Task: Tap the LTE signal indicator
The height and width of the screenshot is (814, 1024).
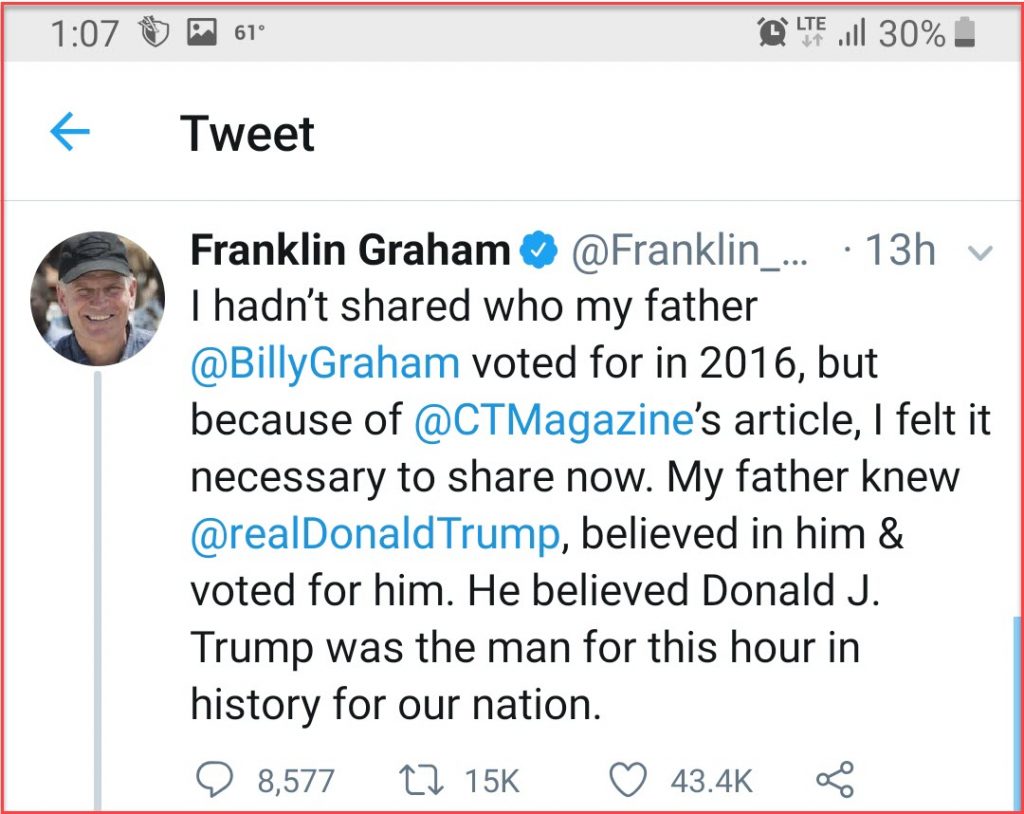Action: [x=811, y=33]
